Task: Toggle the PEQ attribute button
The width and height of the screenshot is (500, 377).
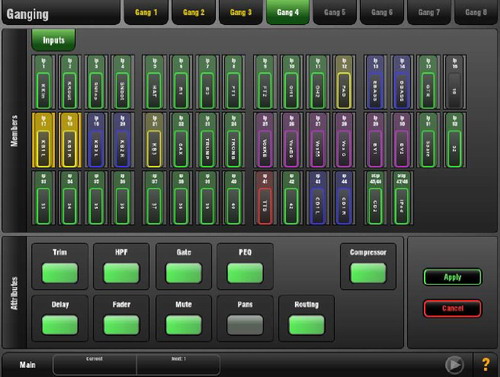Action: coord(245,273)
